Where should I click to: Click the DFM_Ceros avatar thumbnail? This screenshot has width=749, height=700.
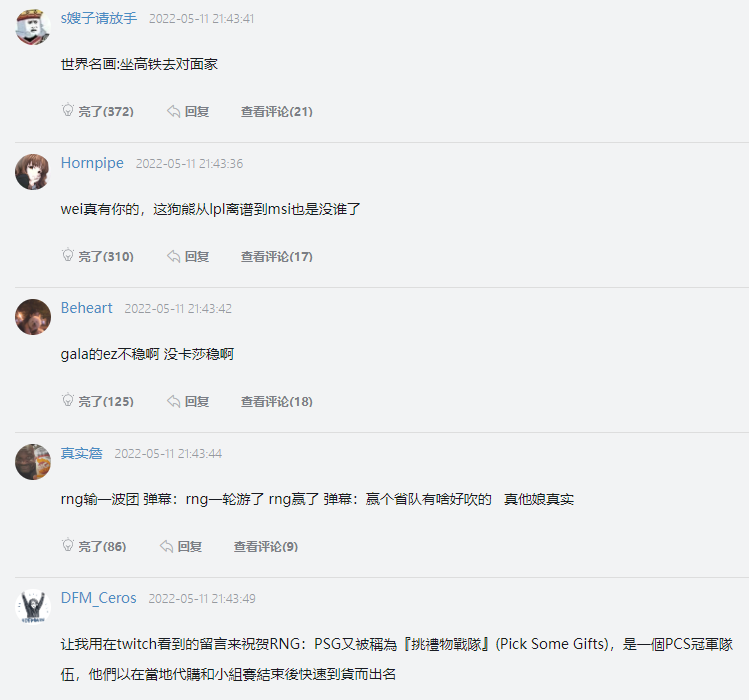coord(33,607)
